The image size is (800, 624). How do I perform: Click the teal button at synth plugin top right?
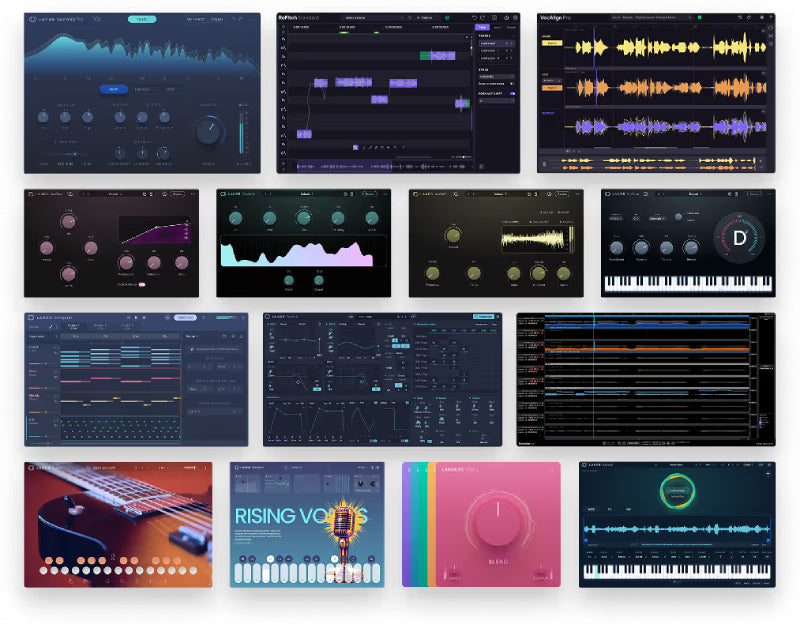click(484, 317)
